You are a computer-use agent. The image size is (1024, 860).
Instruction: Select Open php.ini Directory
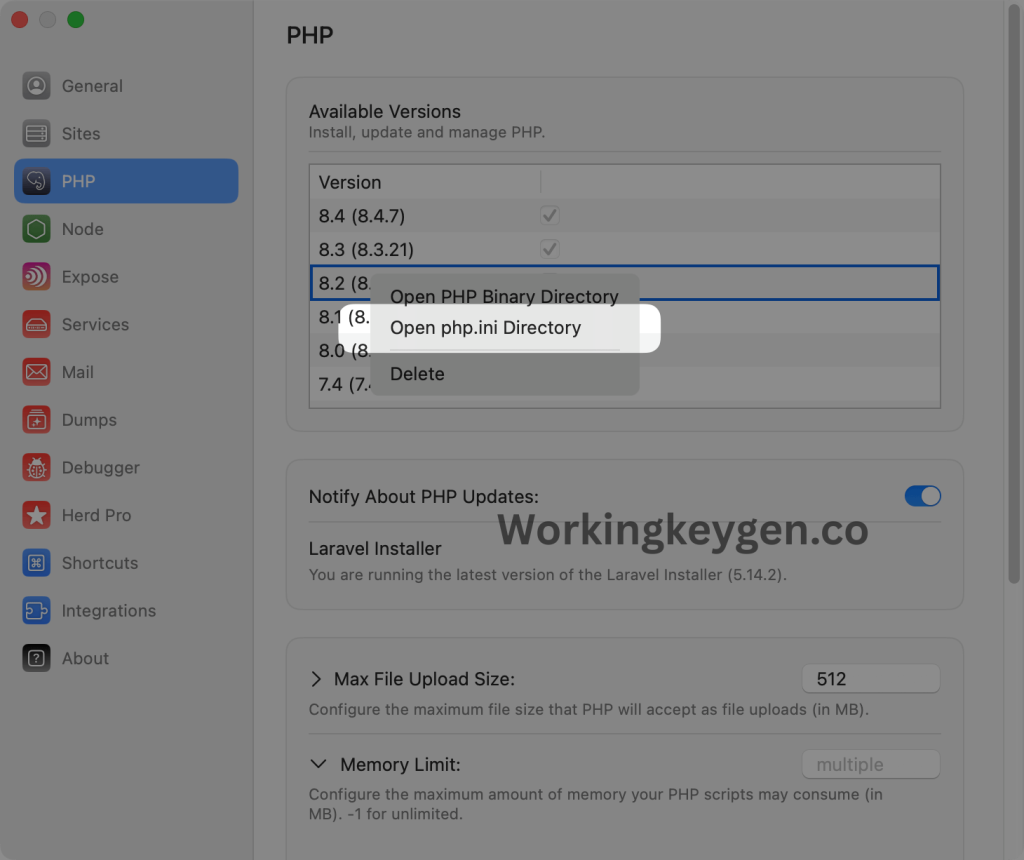coord(486,327)
